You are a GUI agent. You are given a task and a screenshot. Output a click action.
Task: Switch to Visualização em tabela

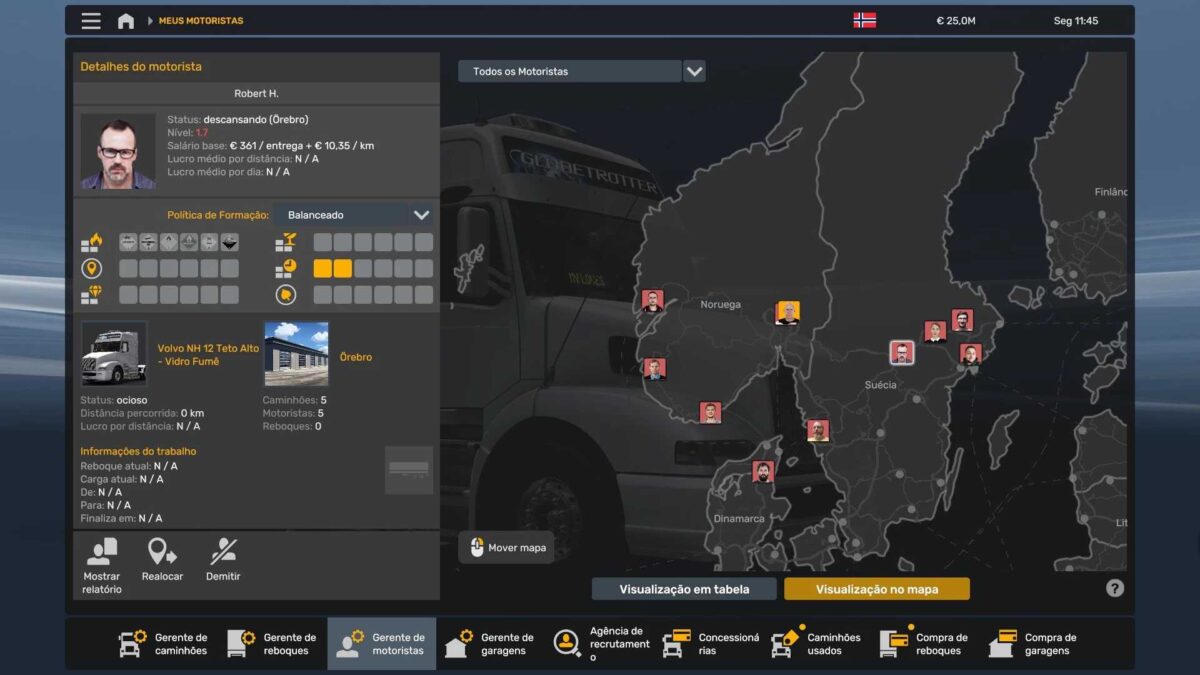point(684,589)
